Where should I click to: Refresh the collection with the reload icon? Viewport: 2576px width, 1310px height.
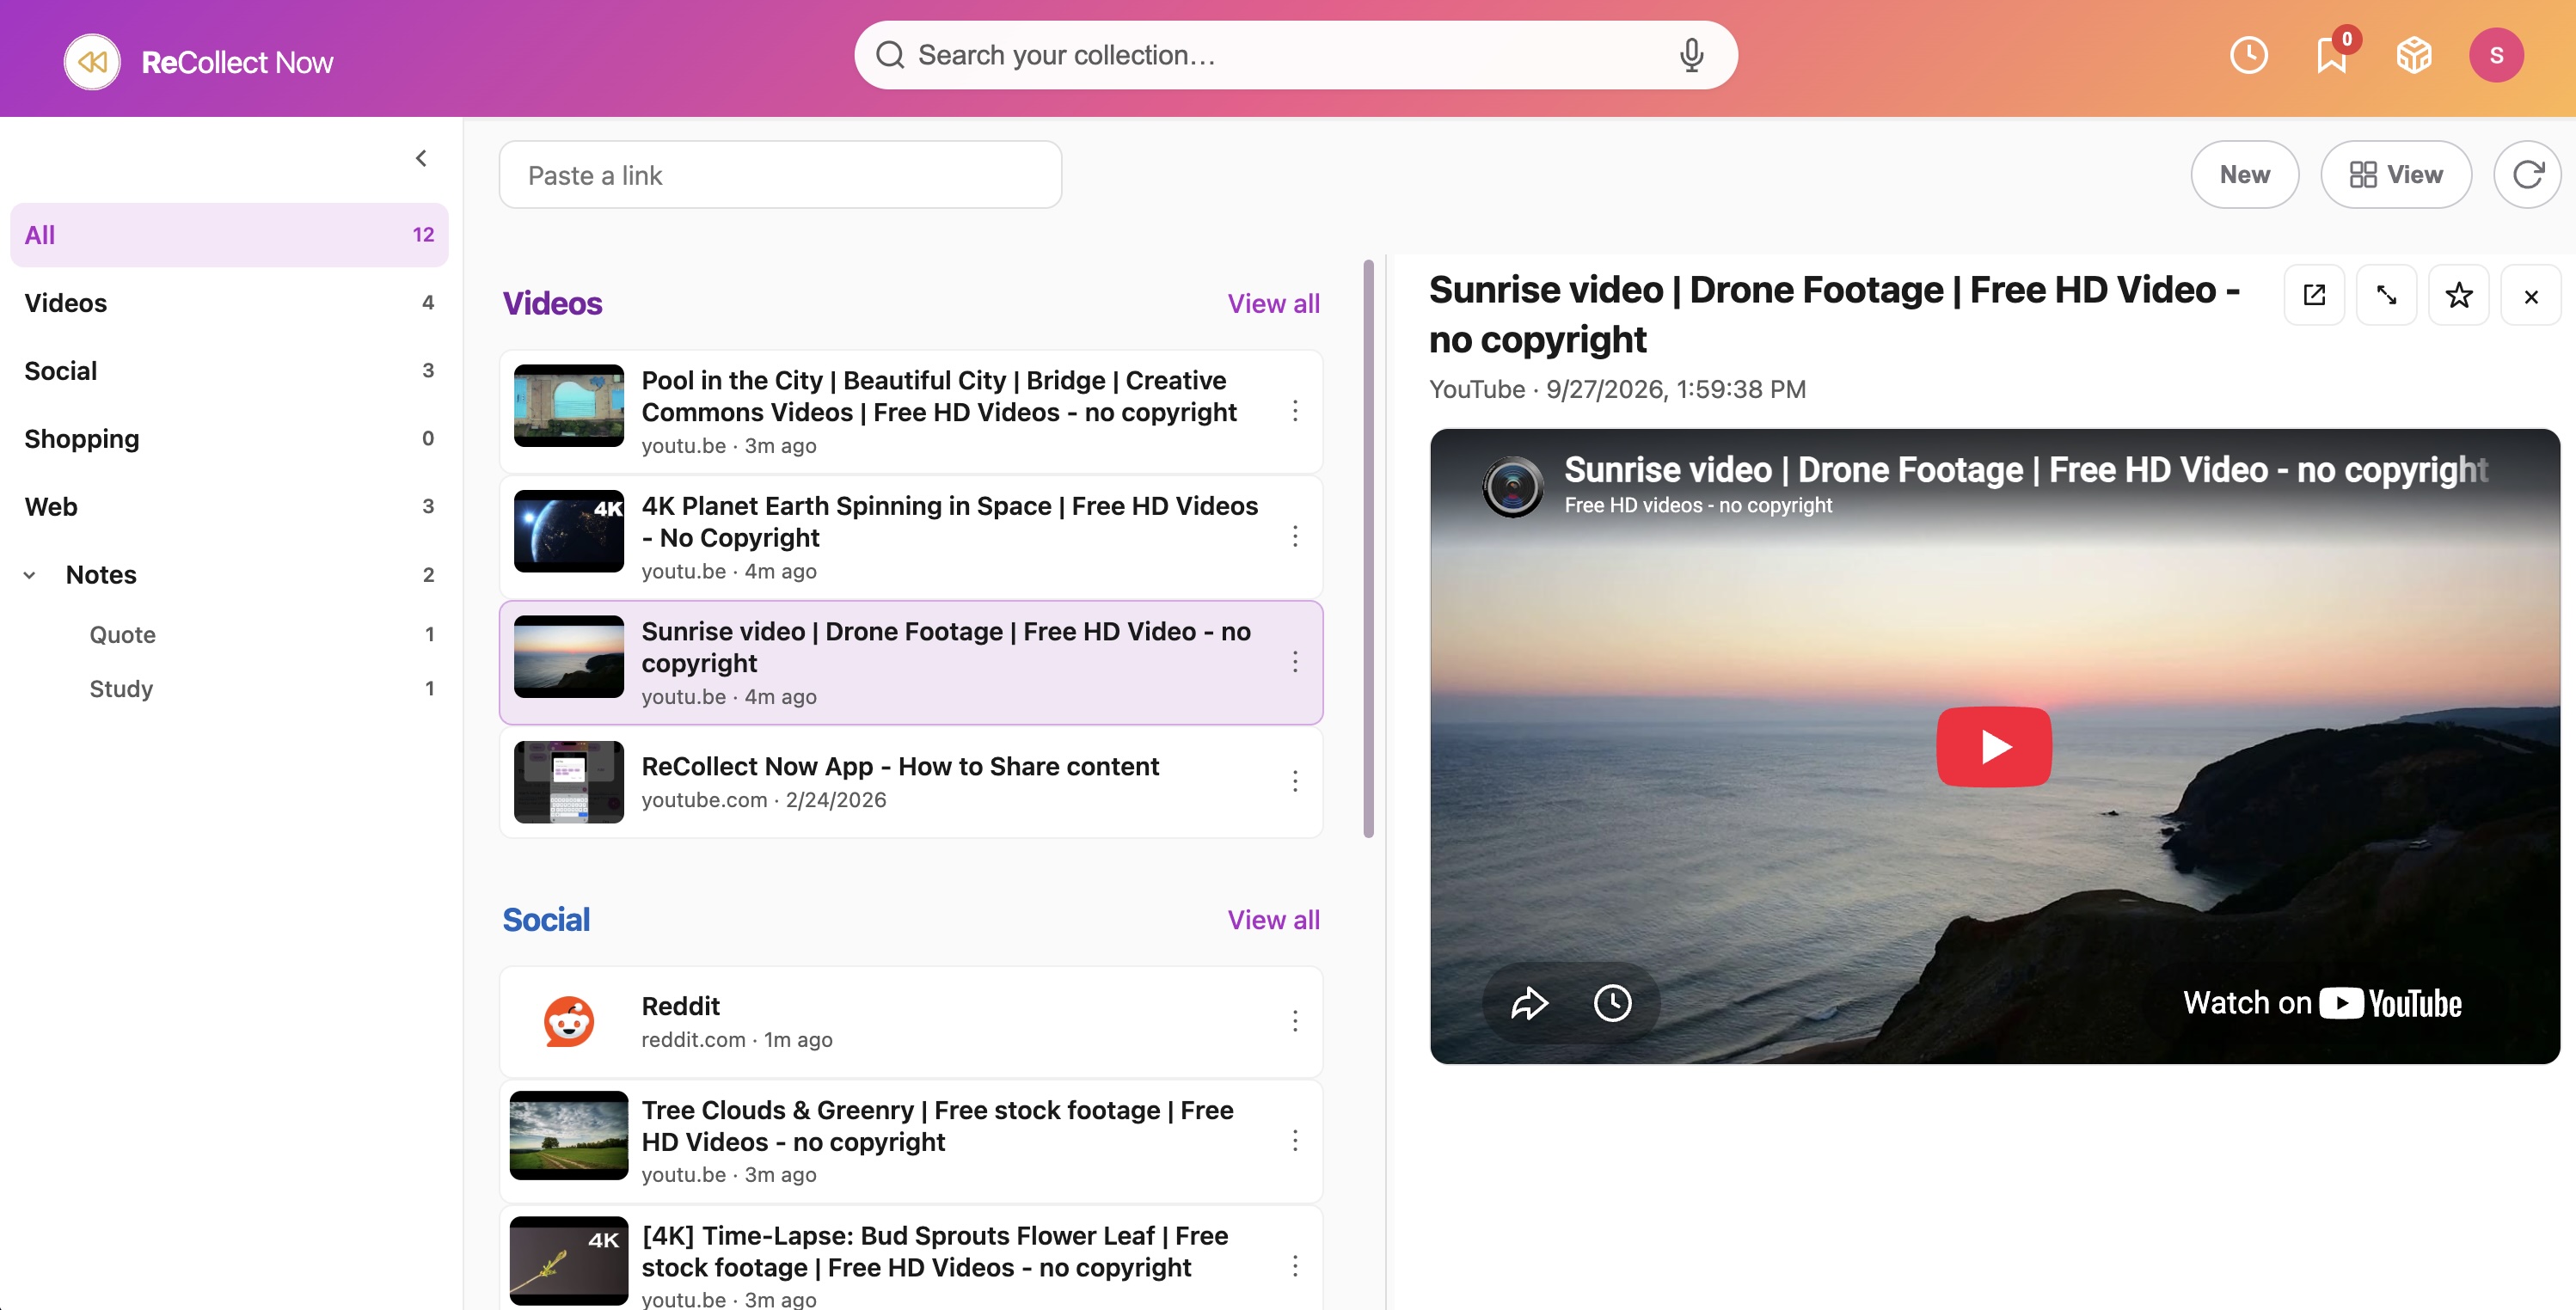[x=2527, y=175]
